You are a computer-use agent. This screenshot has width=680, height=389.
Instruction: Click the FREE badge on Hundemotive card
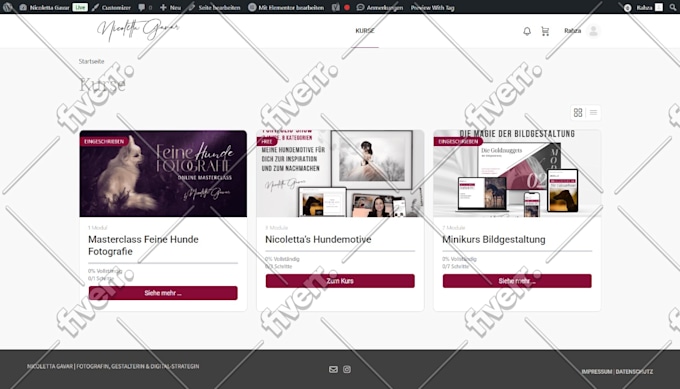pos(267,141)
